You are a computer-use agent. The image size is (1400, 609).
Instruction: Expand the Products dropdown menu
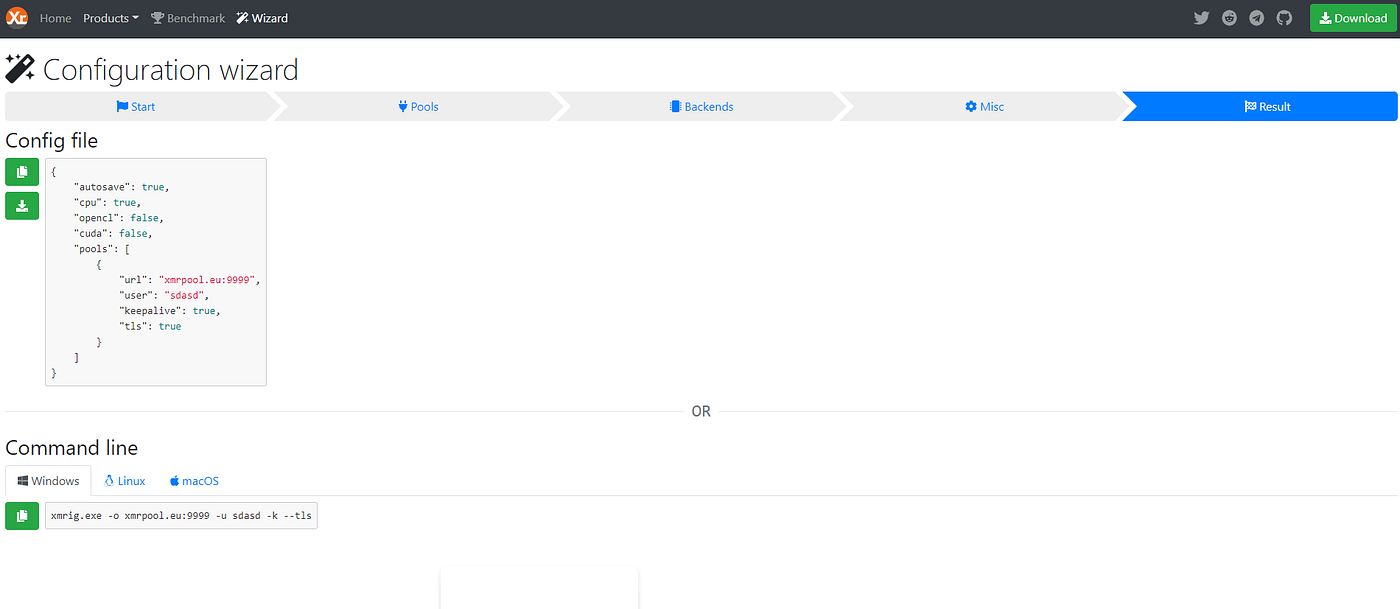(x=111, y=18)
